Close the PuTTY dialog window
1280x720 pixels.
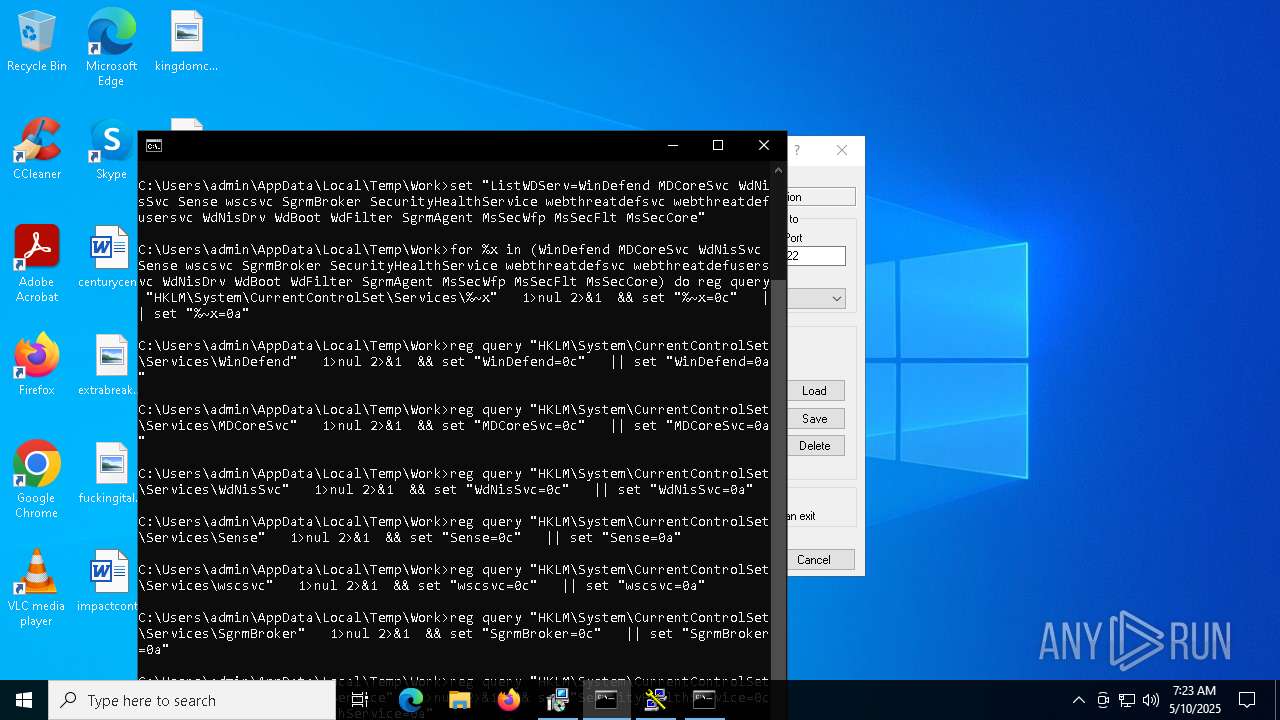pyautogui.click(x=842, y=150)
